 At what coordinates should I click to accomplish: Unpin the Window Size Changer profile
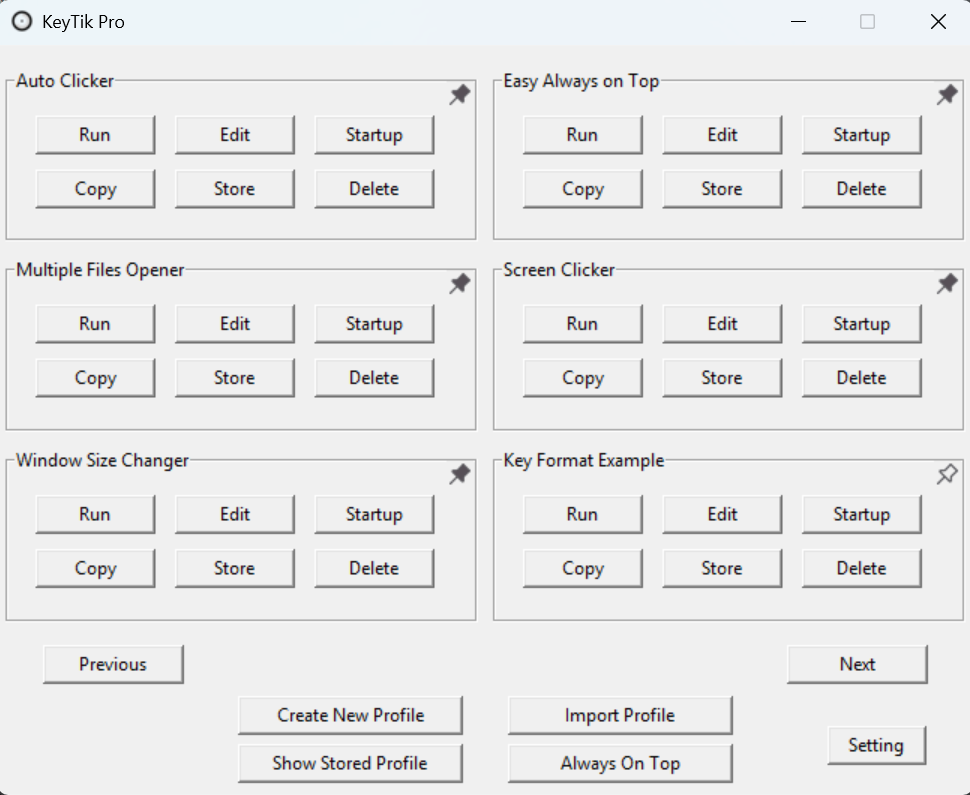[x=460, y=474]
